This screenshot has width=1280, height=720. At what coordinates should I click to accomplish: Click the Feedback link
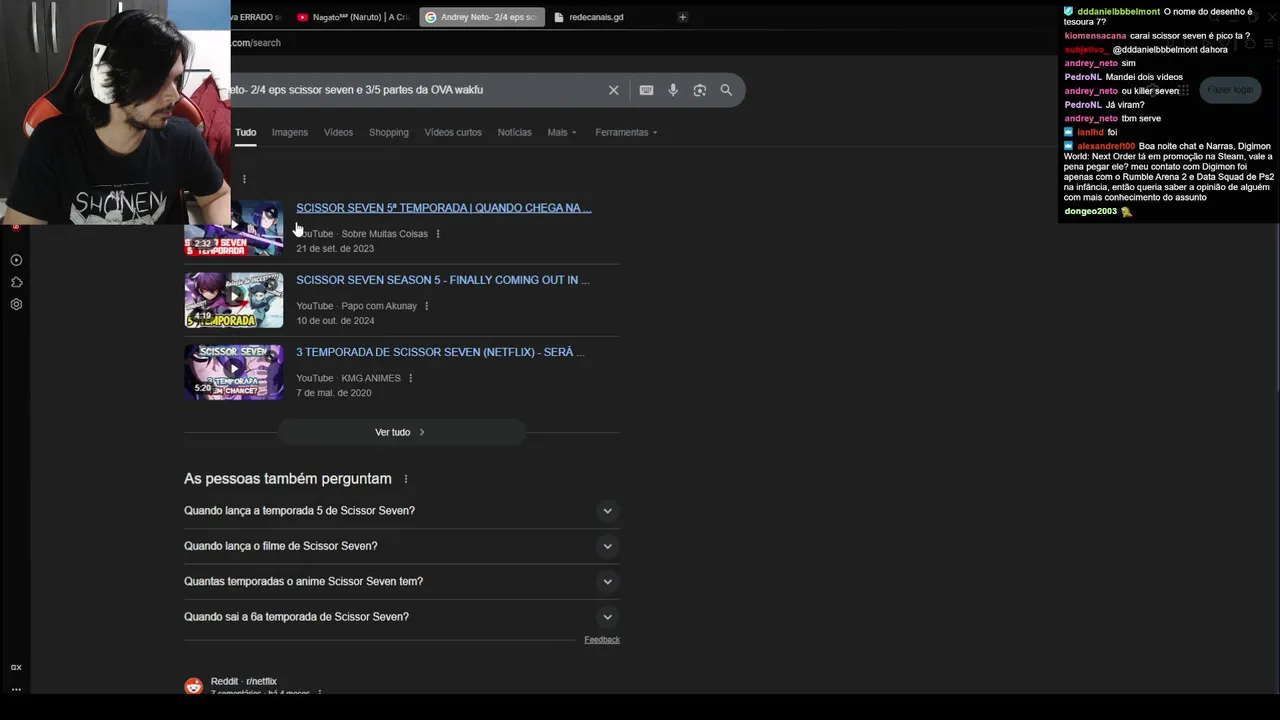[602, 640]
